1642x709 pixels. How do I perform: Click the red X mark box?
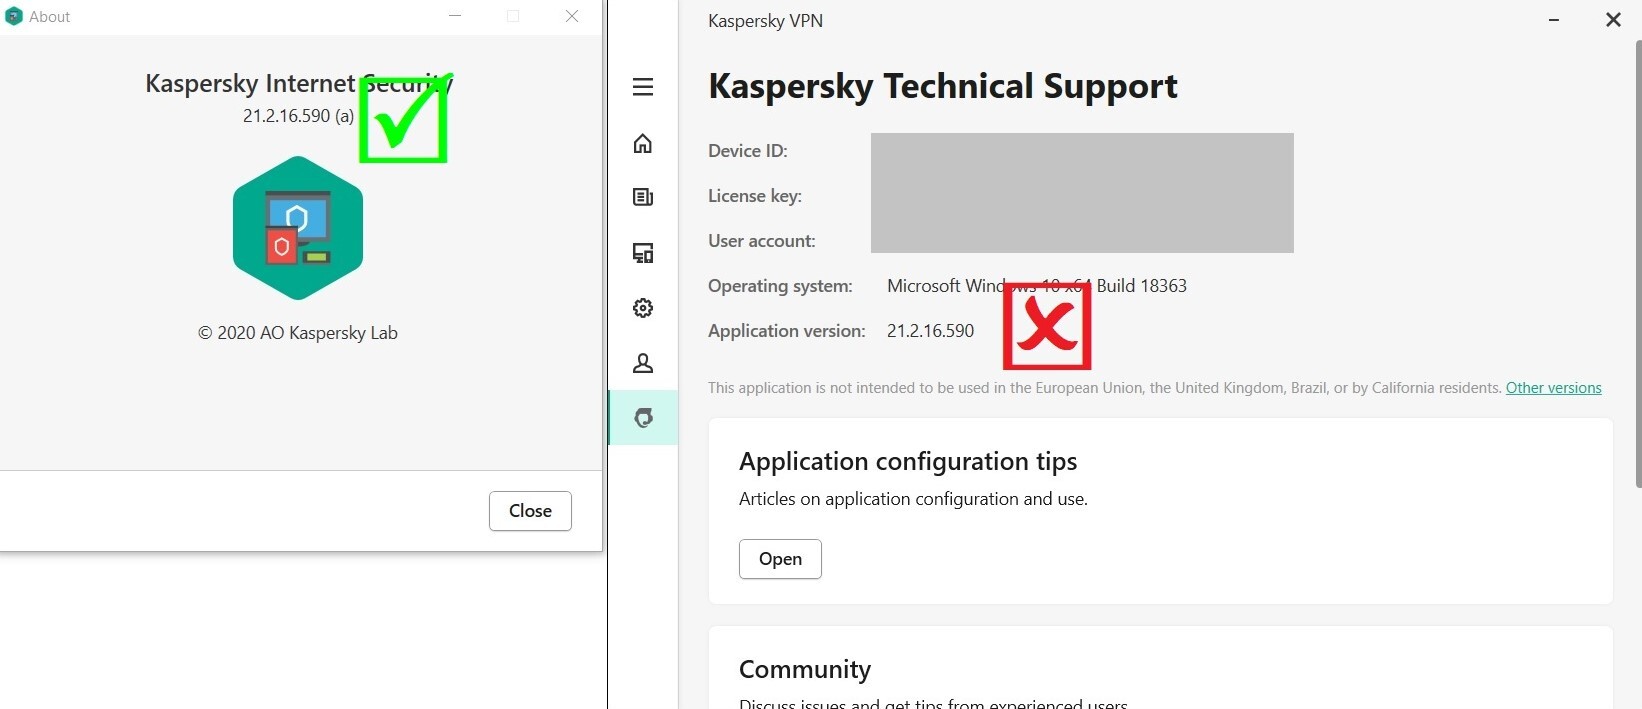point(1046,326)
